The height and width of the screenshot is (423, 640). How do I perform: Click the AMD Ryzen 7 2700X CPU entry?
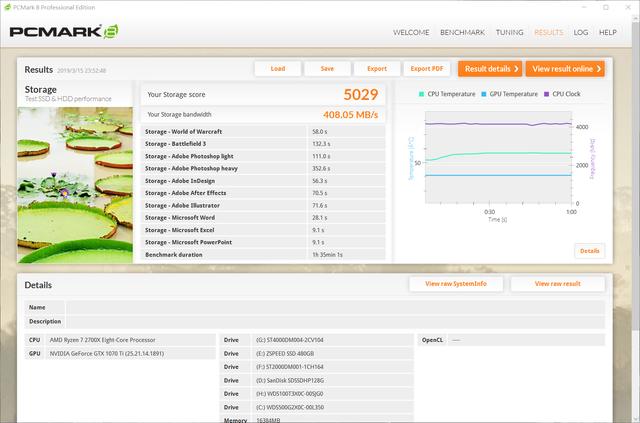click(x=130, y=340)
